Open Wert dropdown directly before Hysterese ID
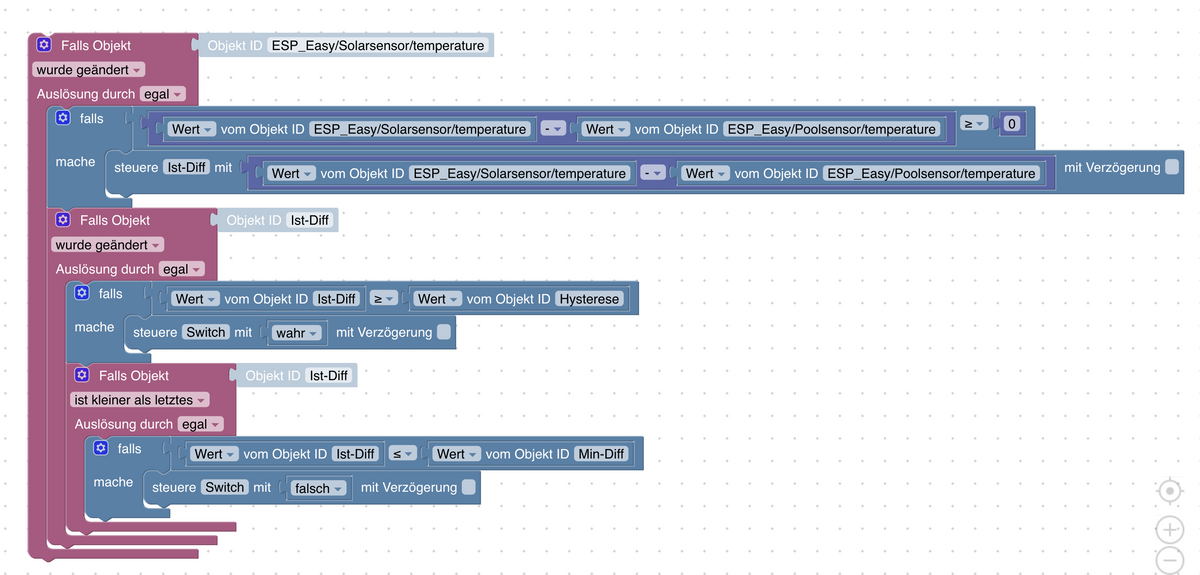This screenshot has height=575, width=1200. (438, 299)
